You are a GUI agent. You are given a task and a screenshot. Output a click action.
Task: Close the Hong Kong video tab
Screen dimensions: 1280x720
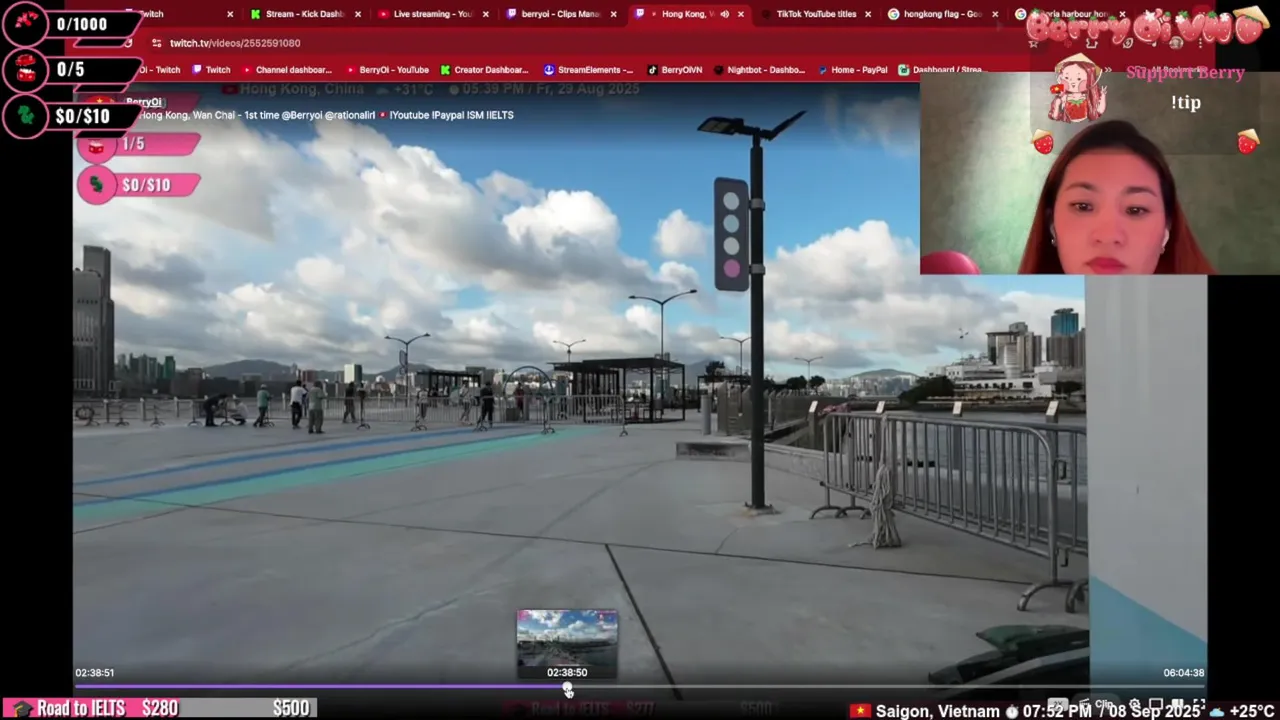[741, 14]
